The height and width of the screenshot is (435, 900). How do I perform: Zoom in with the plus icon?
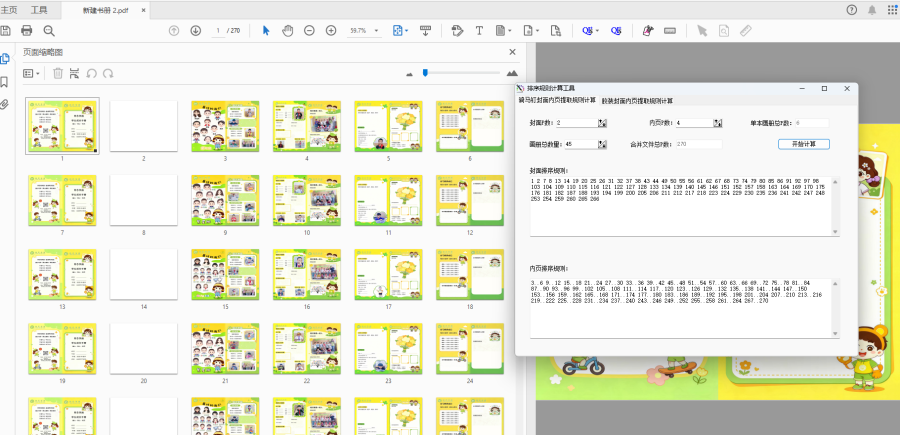click(331, 30)
